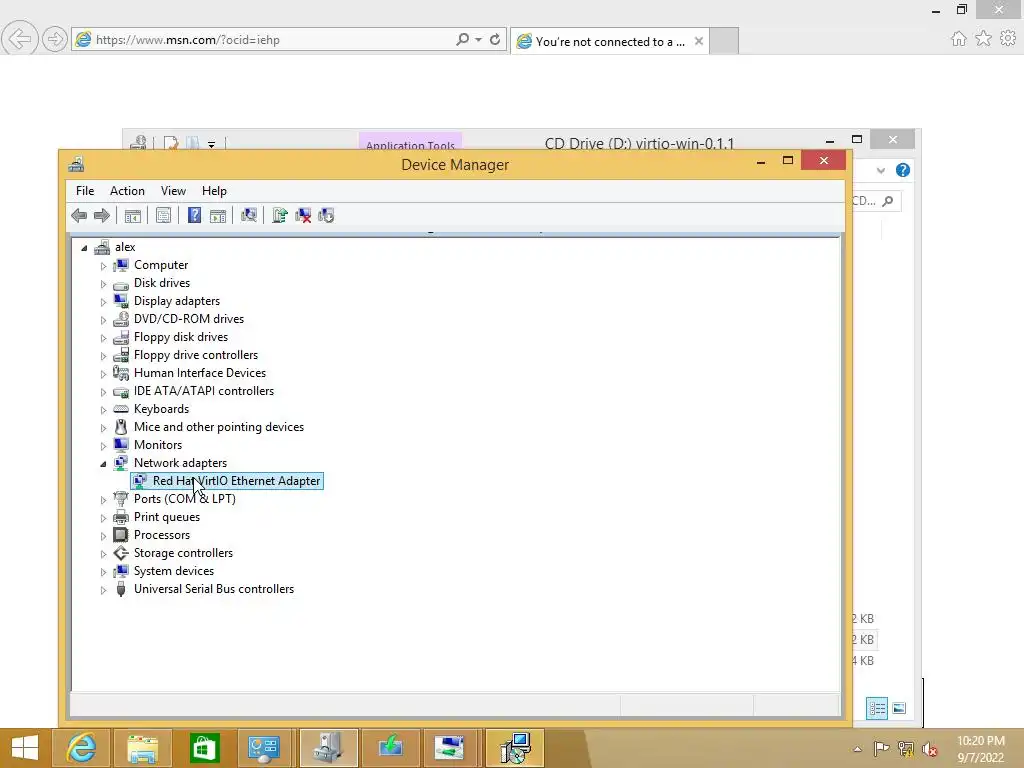Collapse the alex root node
The image size is (1024, 768).
[84, 248]
